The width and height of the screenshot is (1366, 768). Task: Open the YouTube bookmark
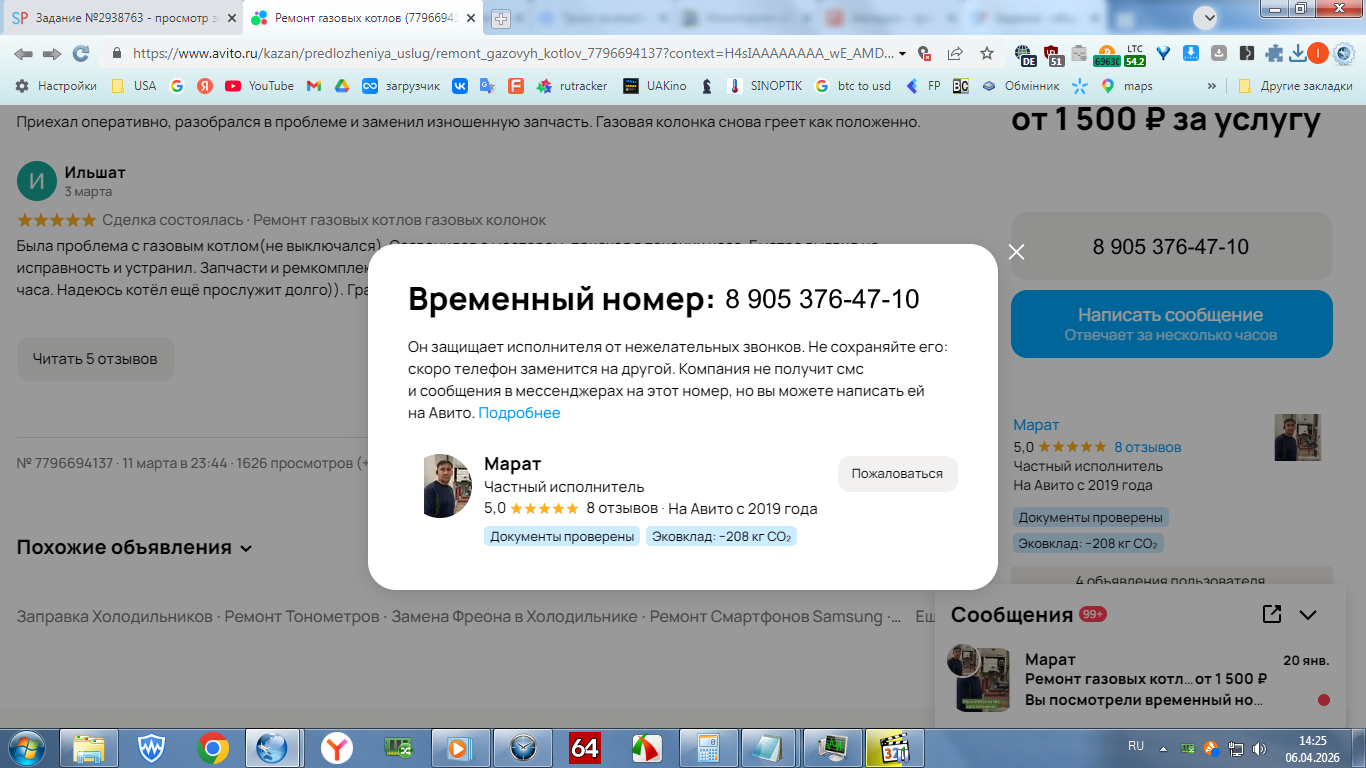click(x=260, y=86)
